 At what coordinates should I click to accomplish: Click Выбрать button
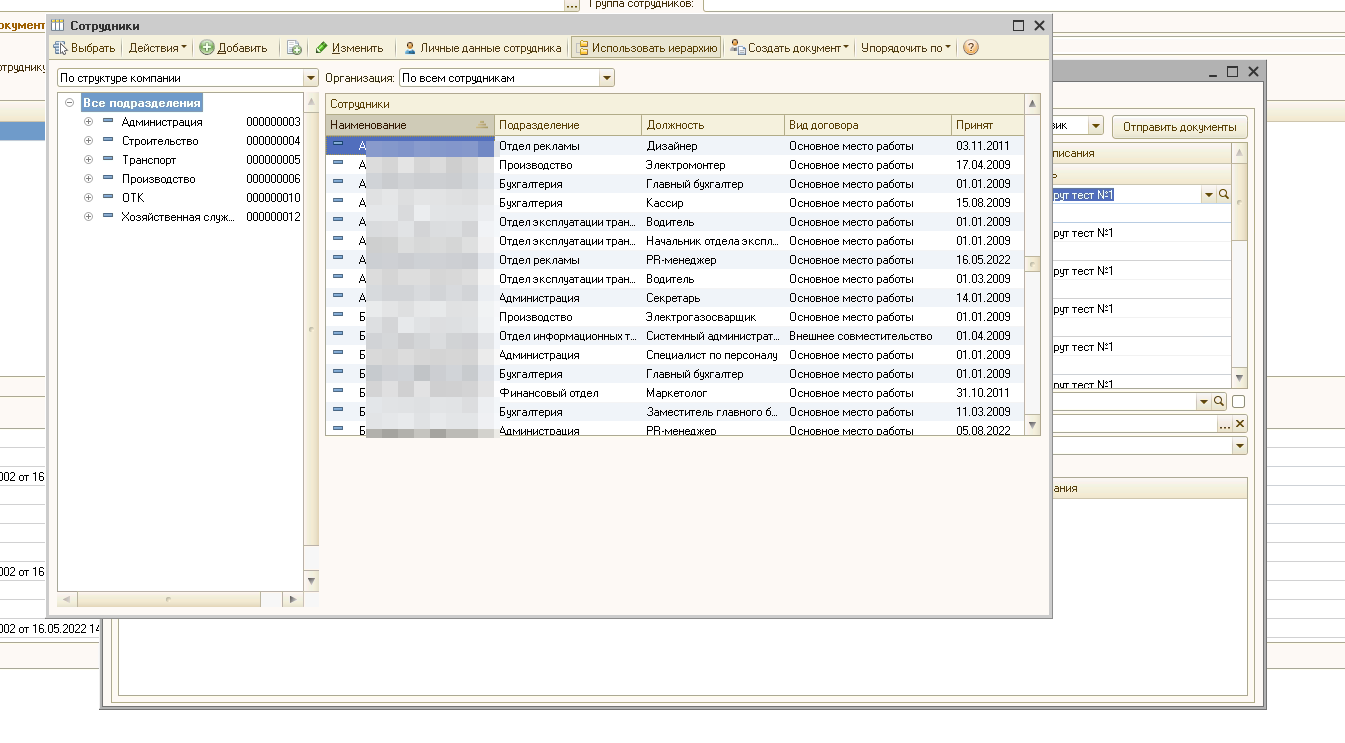tap(85, 47)
